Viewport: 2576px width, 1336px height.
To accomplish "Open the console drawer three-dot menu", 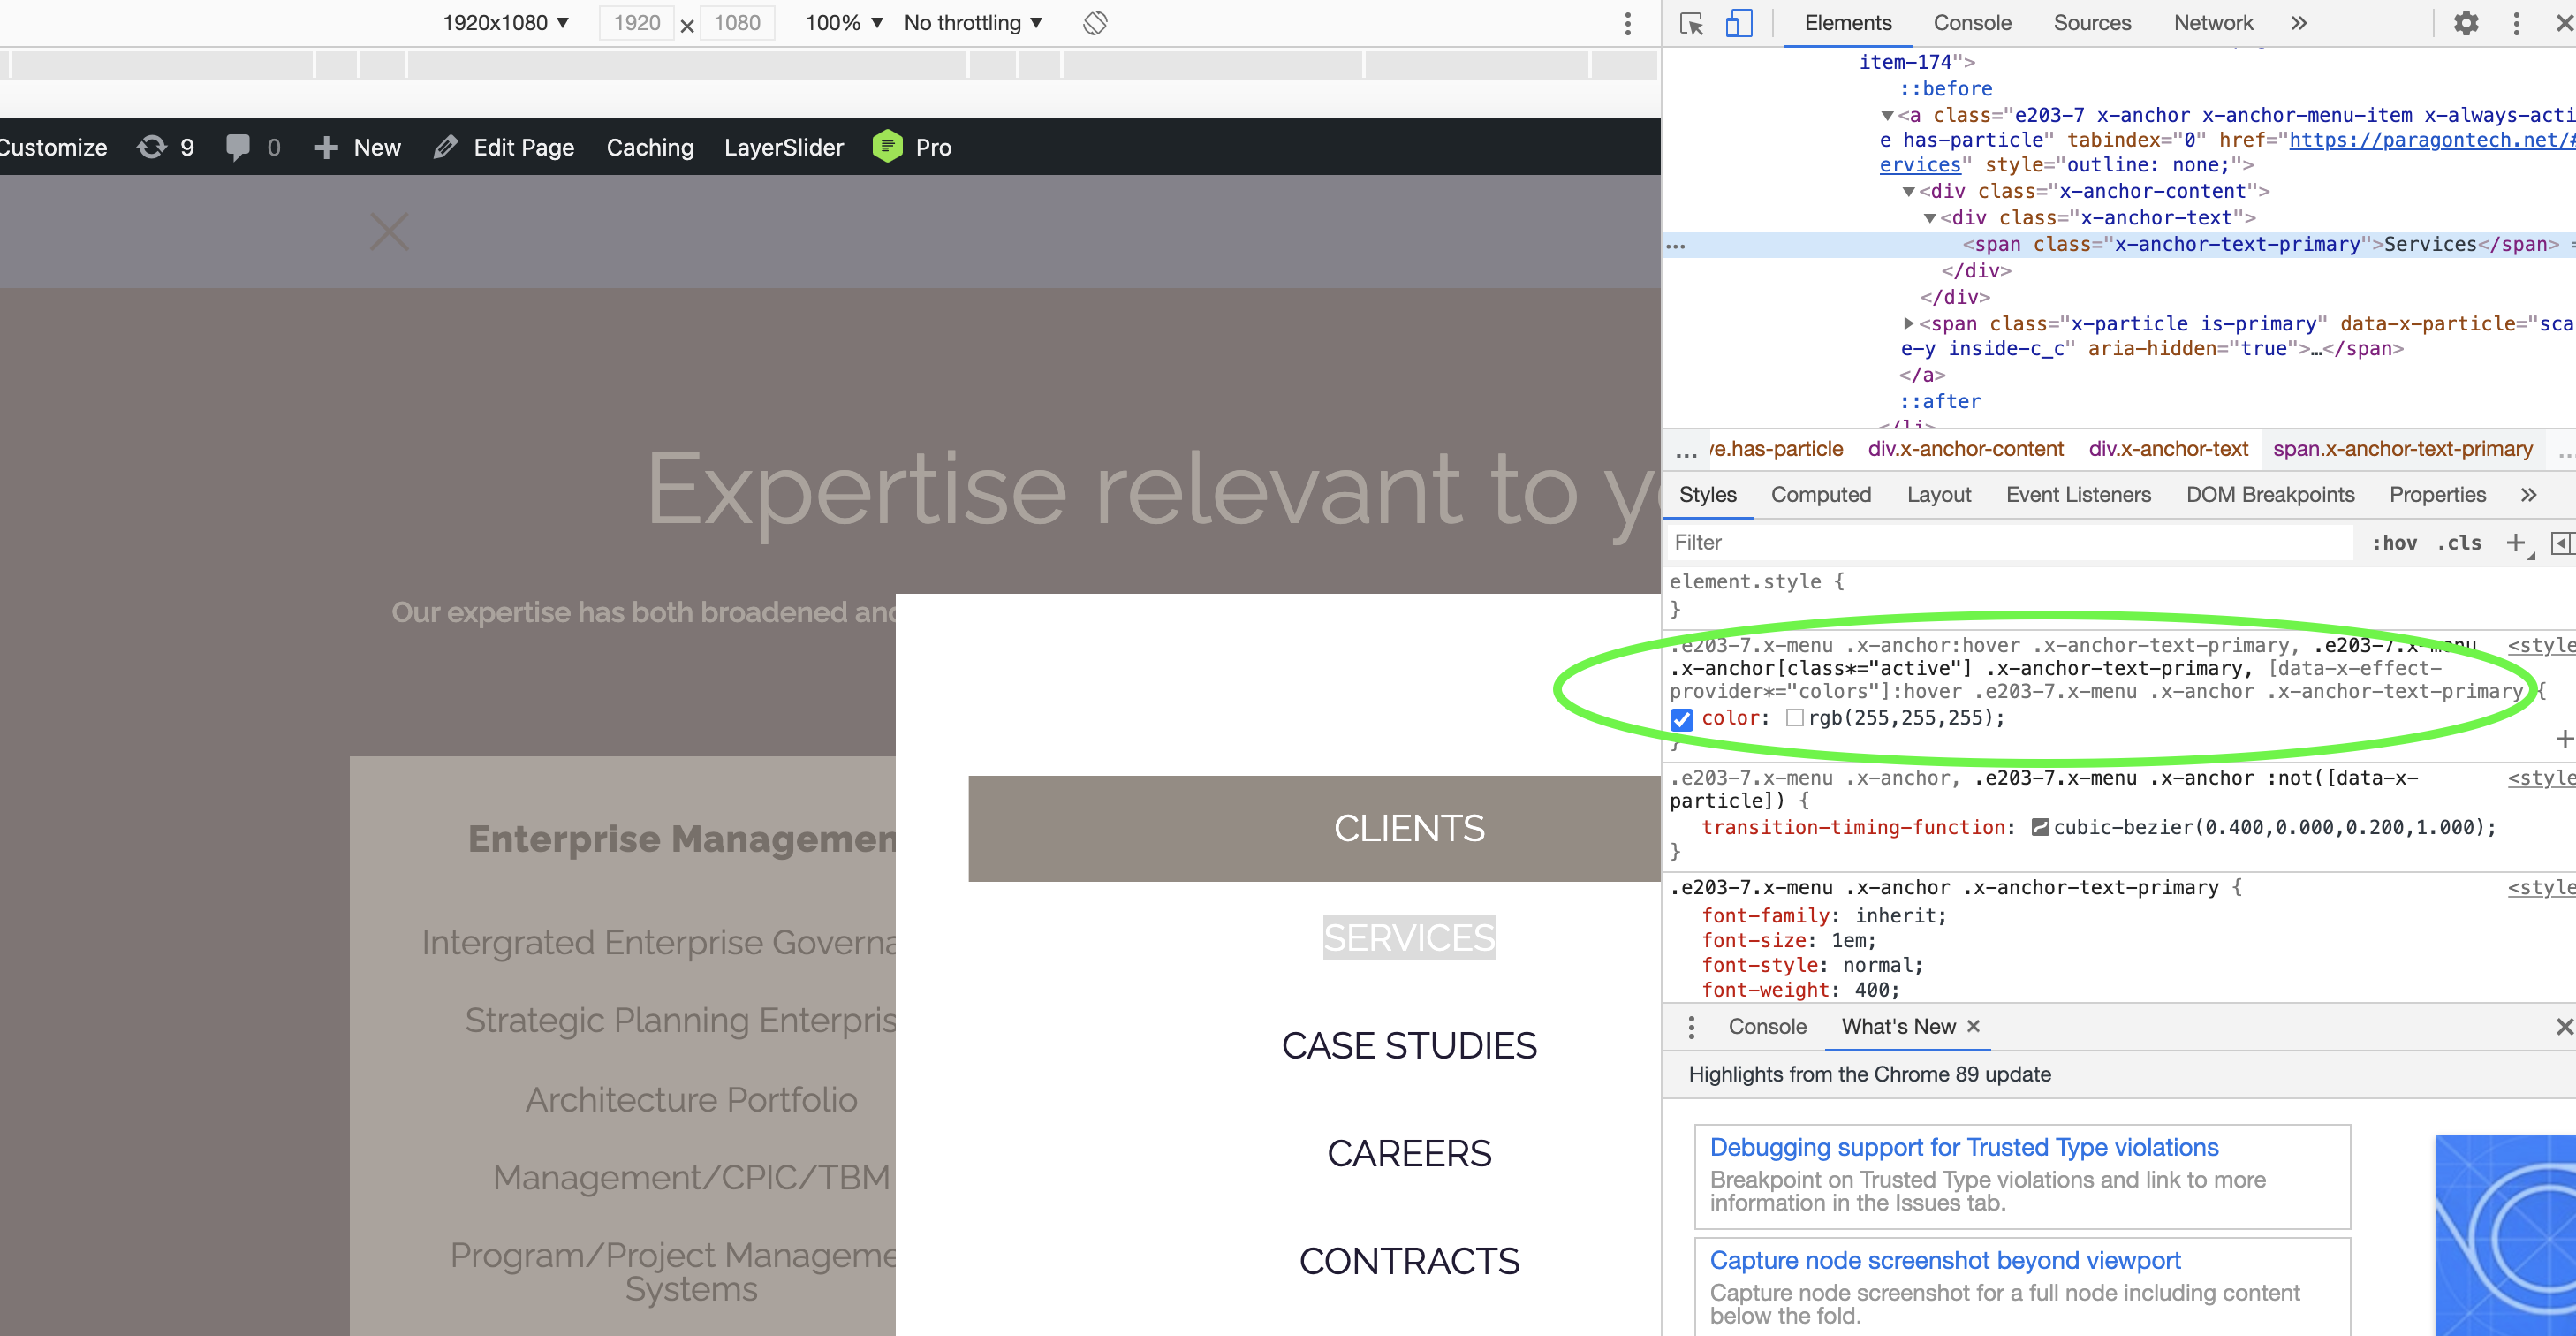I will click(1691, 1026).
